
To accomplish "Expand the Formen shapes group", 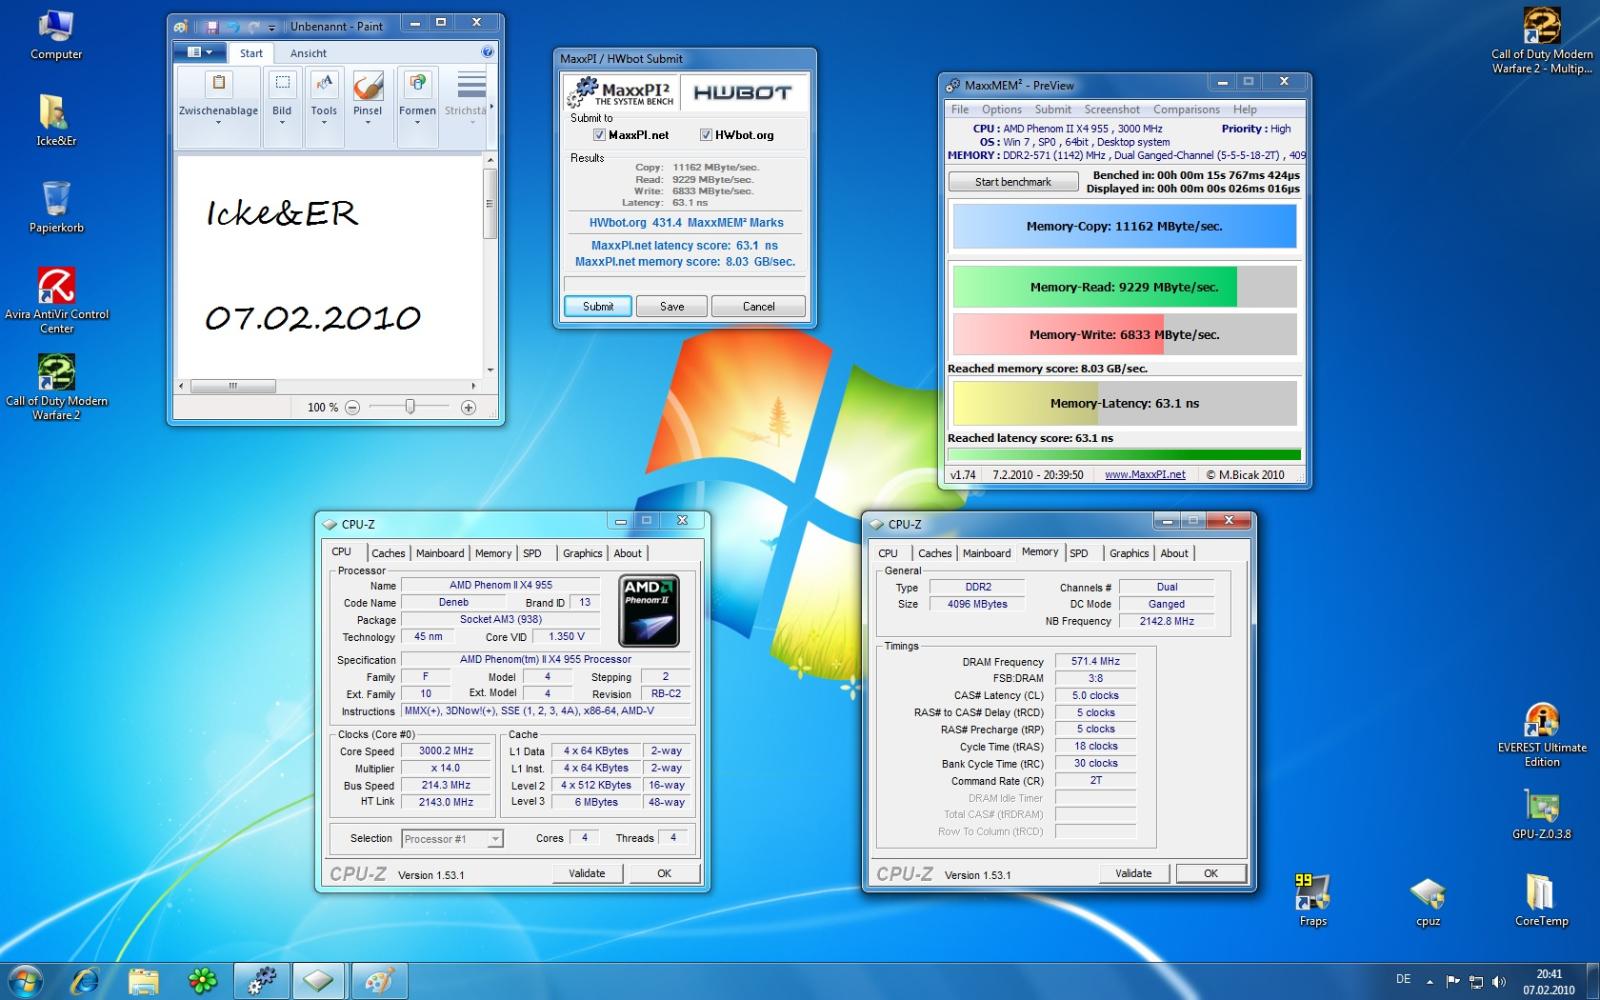I will pyautogui.click(x=417, y=107).
